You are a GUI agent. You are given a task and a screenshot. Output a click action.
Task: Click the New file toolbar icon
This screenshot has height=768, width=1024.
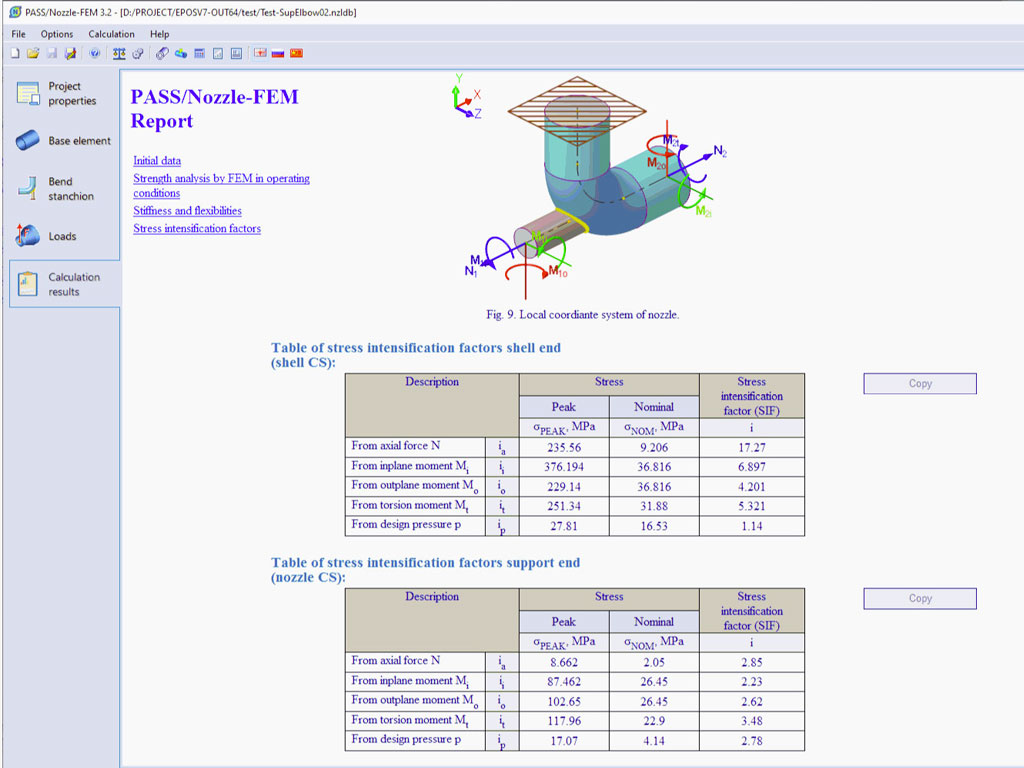pos(15,53)
